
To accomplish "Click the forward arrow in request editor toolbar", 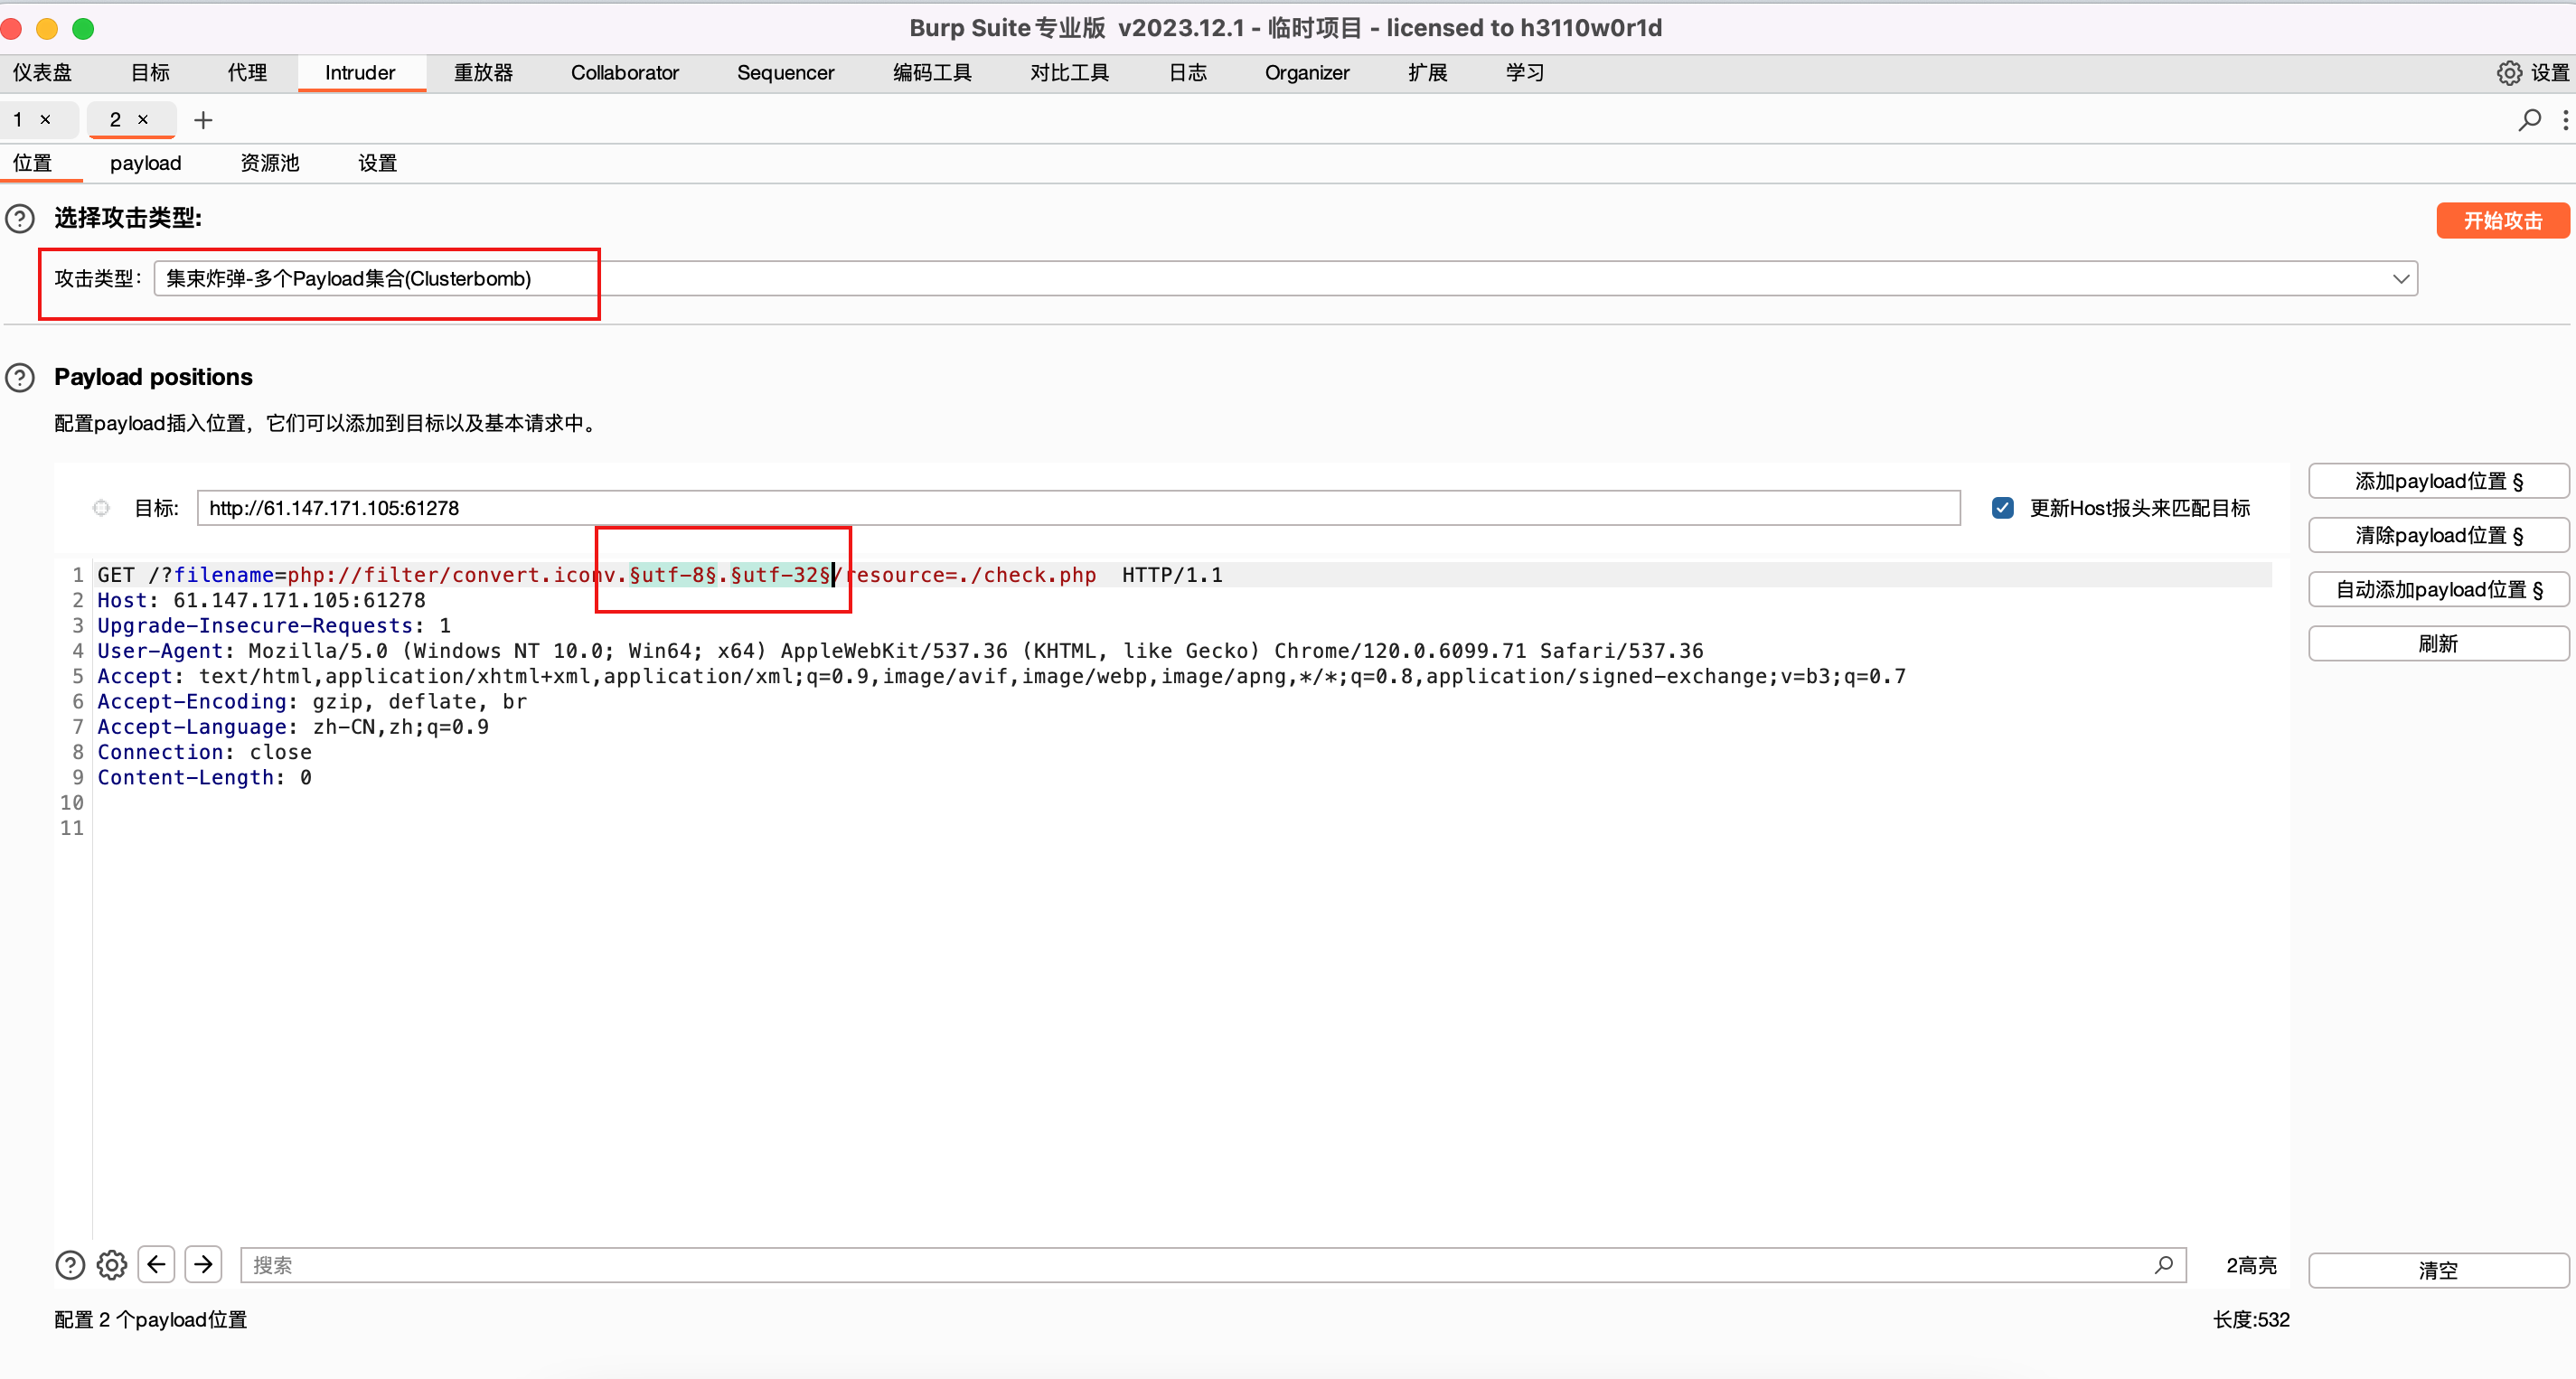I will coord(203,1264).
